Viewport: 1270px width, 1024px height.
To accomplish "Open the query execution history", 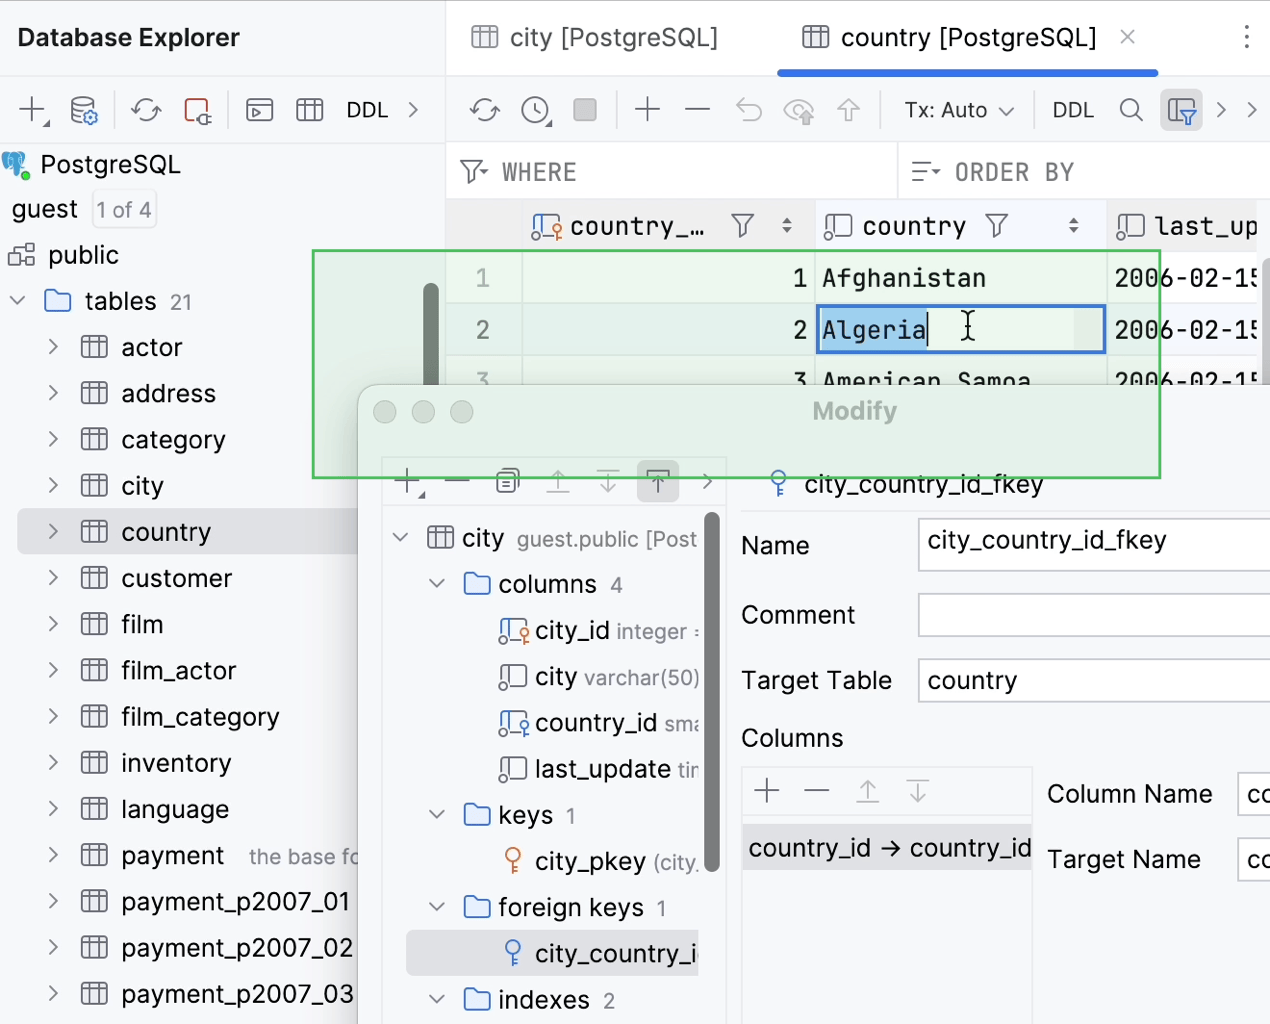I will pos(536,110).
